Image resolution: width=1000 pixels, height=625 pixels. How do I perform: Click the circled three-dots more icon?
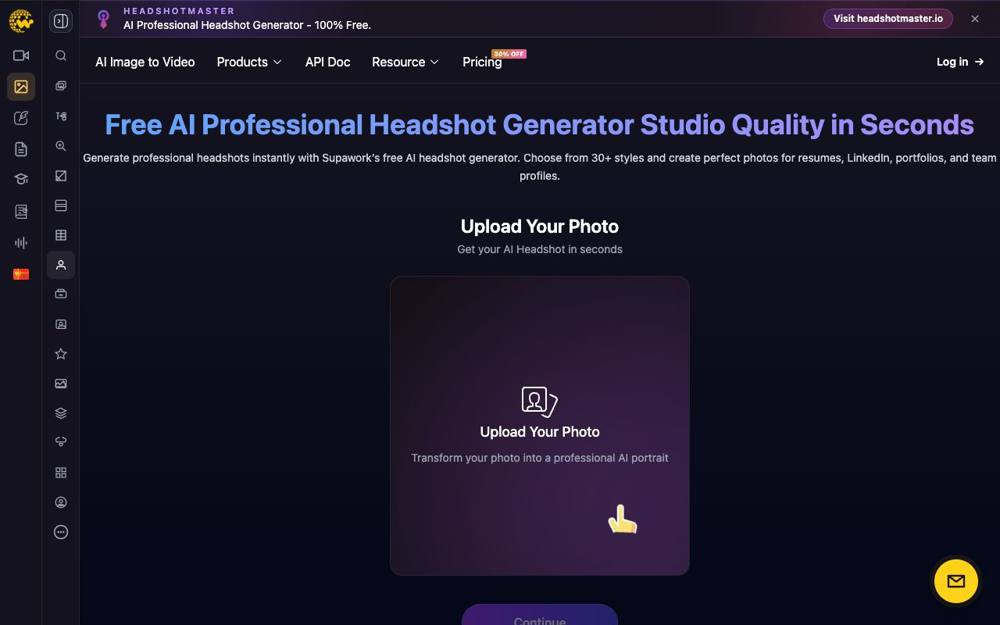point(61,532)
